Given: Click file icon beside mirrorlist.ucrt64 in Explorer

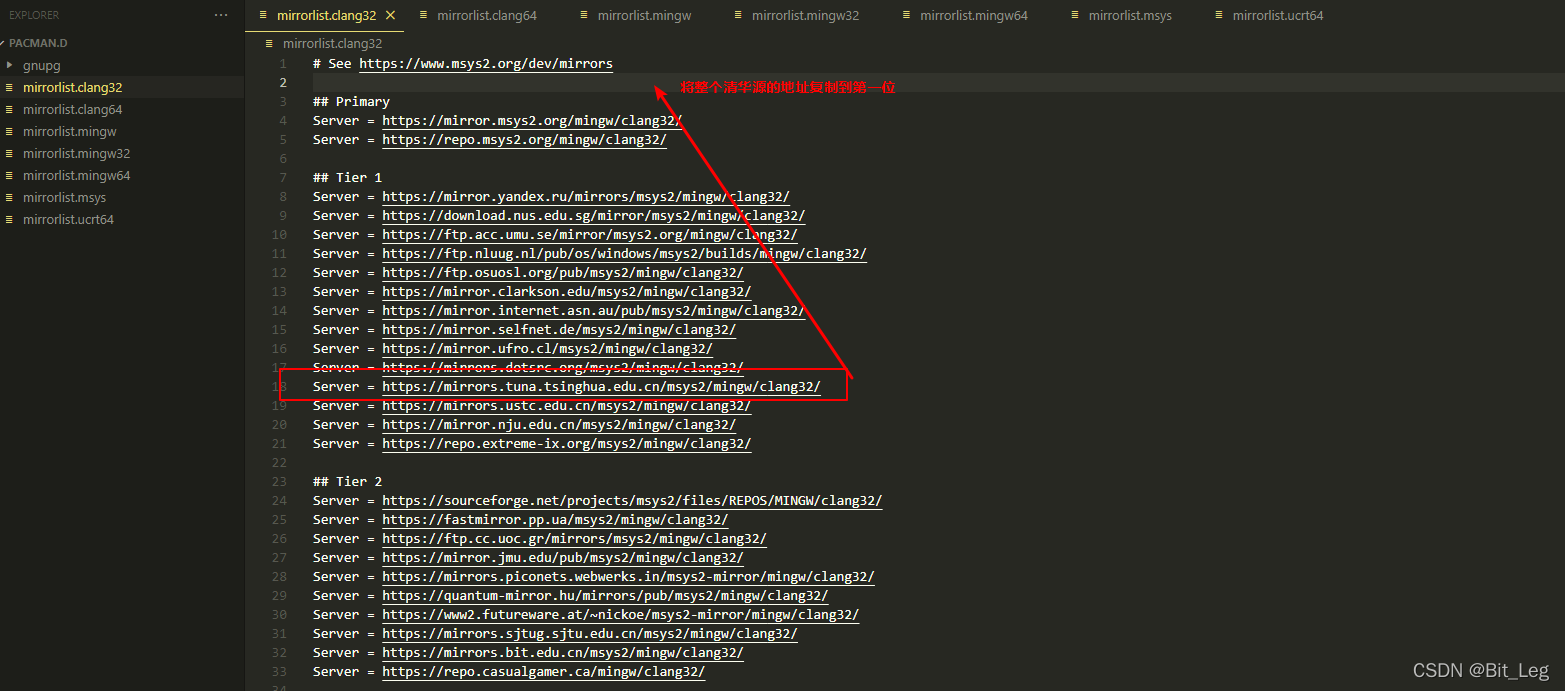Looking at the screenshot, I should click(x=10, y=219).
